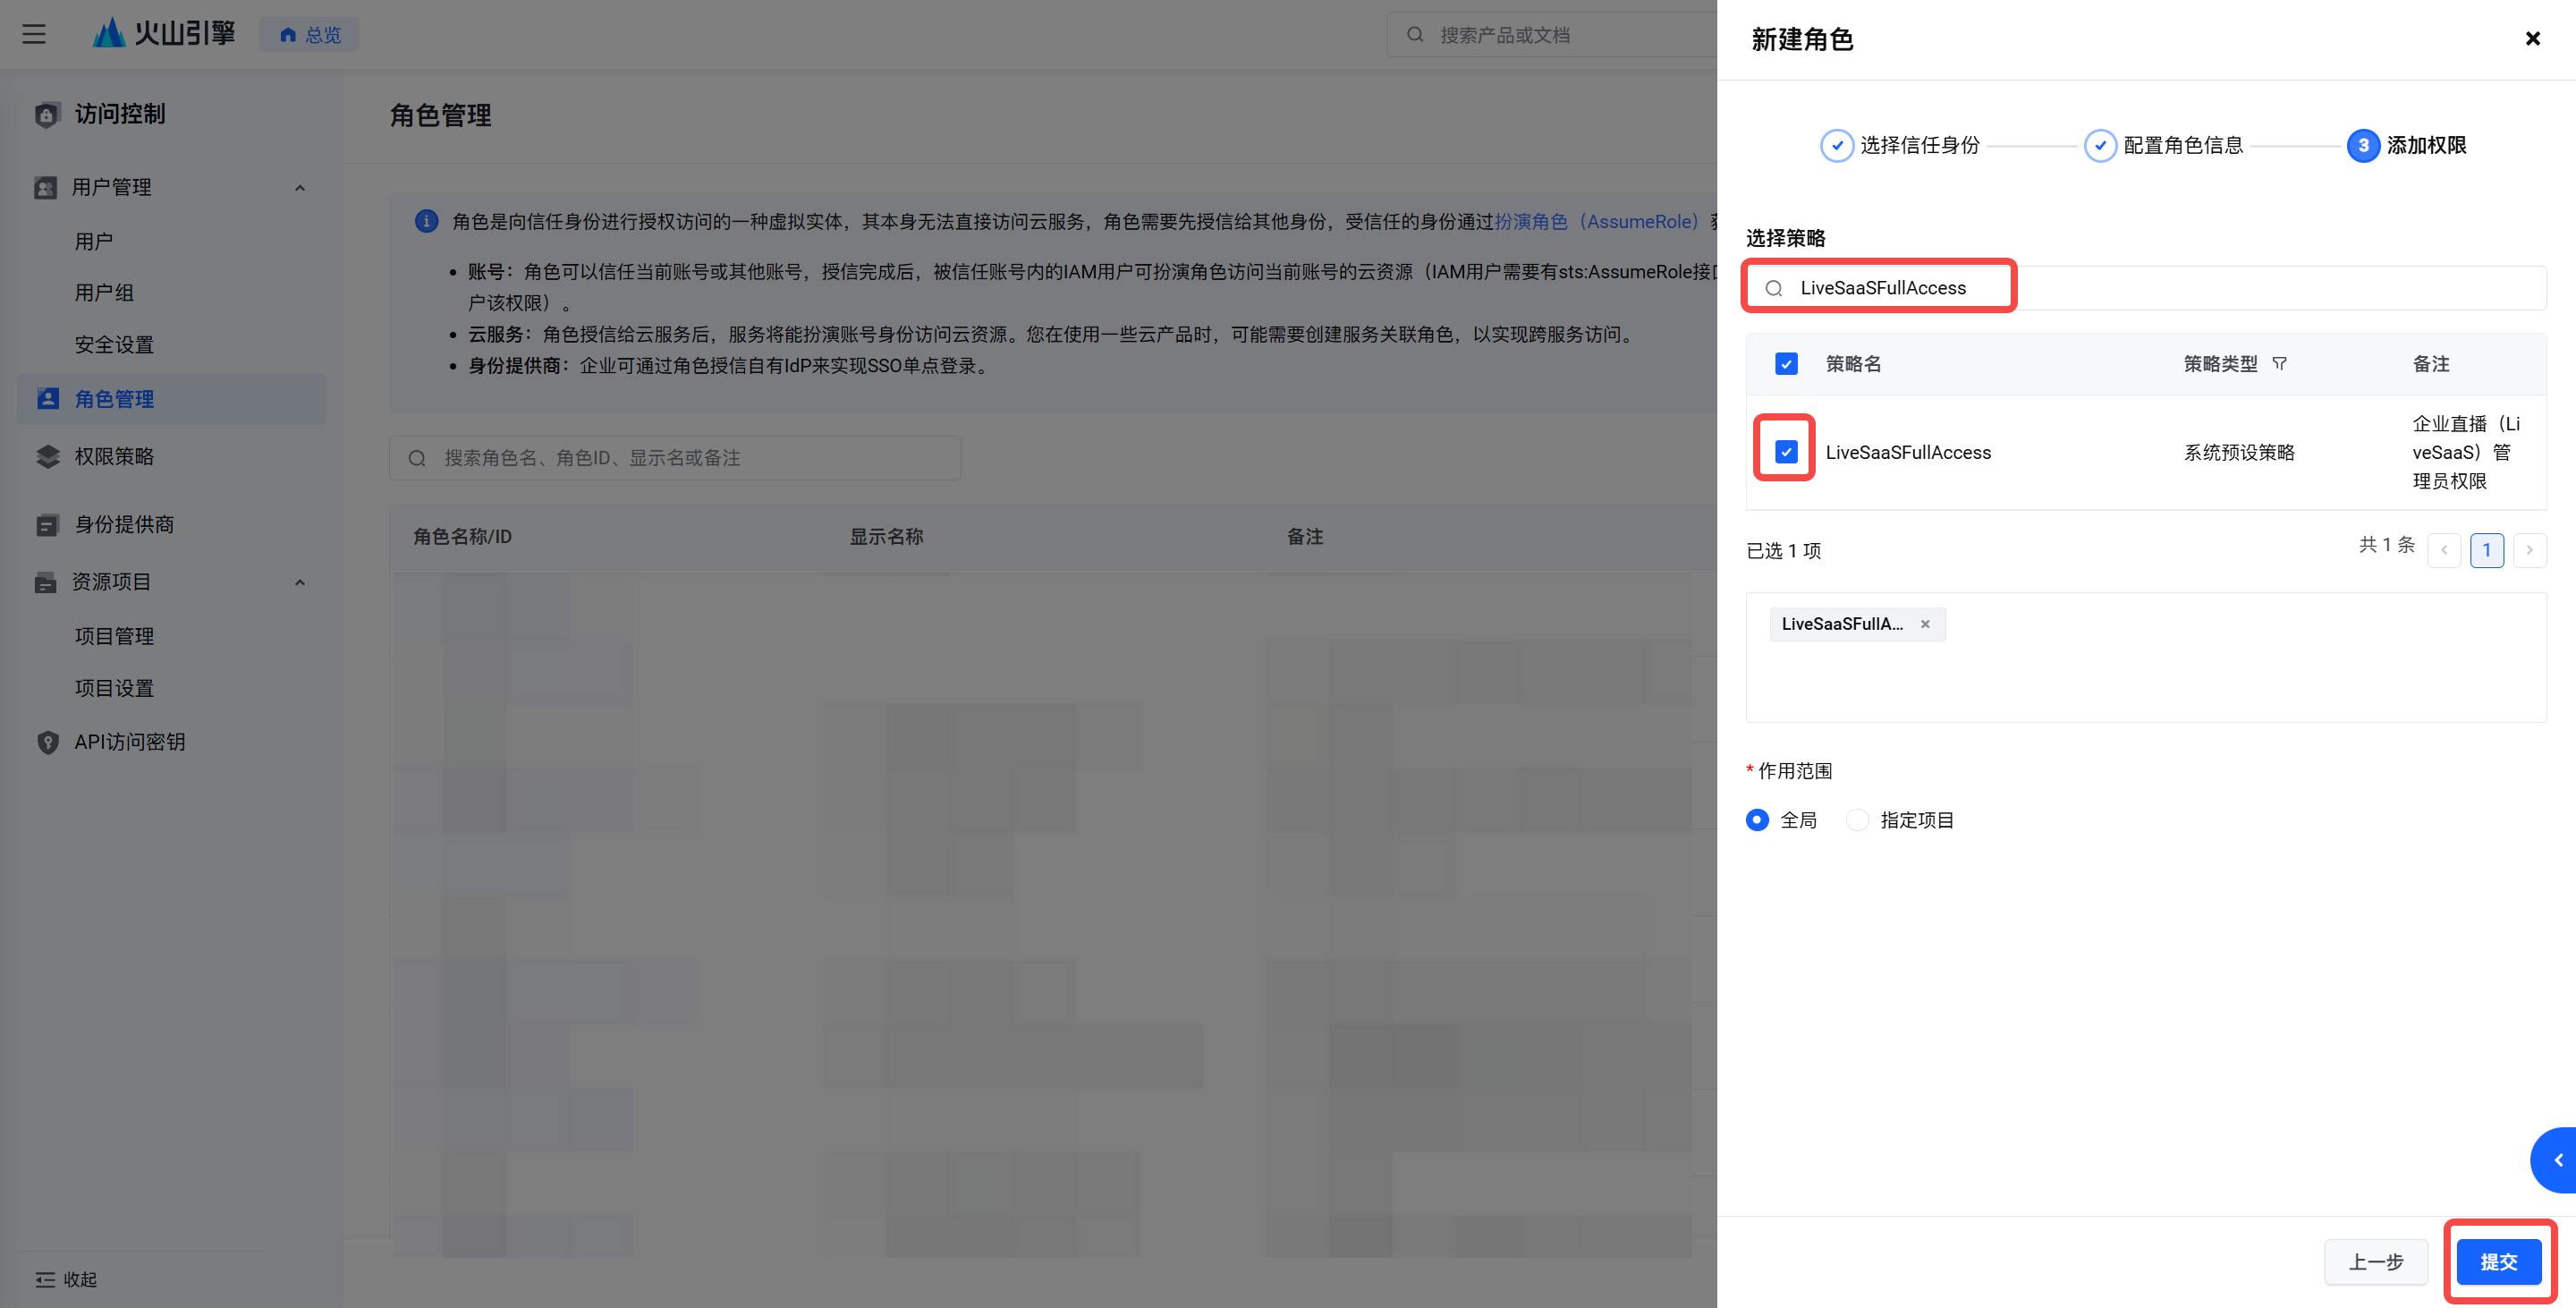Viewport: 2576px width, 1308px height.
Task: Click the 资源项目 sidebar icon
Action: [x=46, y=583]
